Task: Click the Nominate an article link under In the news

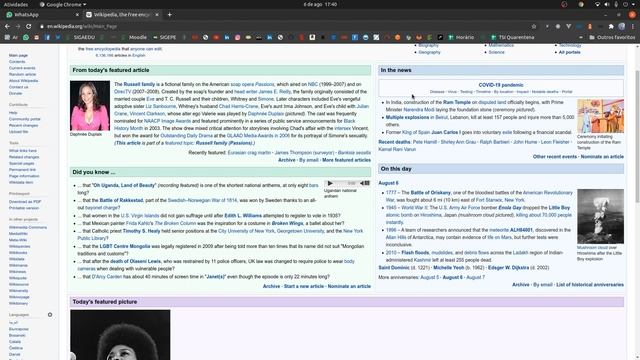Action: click(x=602, y=157)
